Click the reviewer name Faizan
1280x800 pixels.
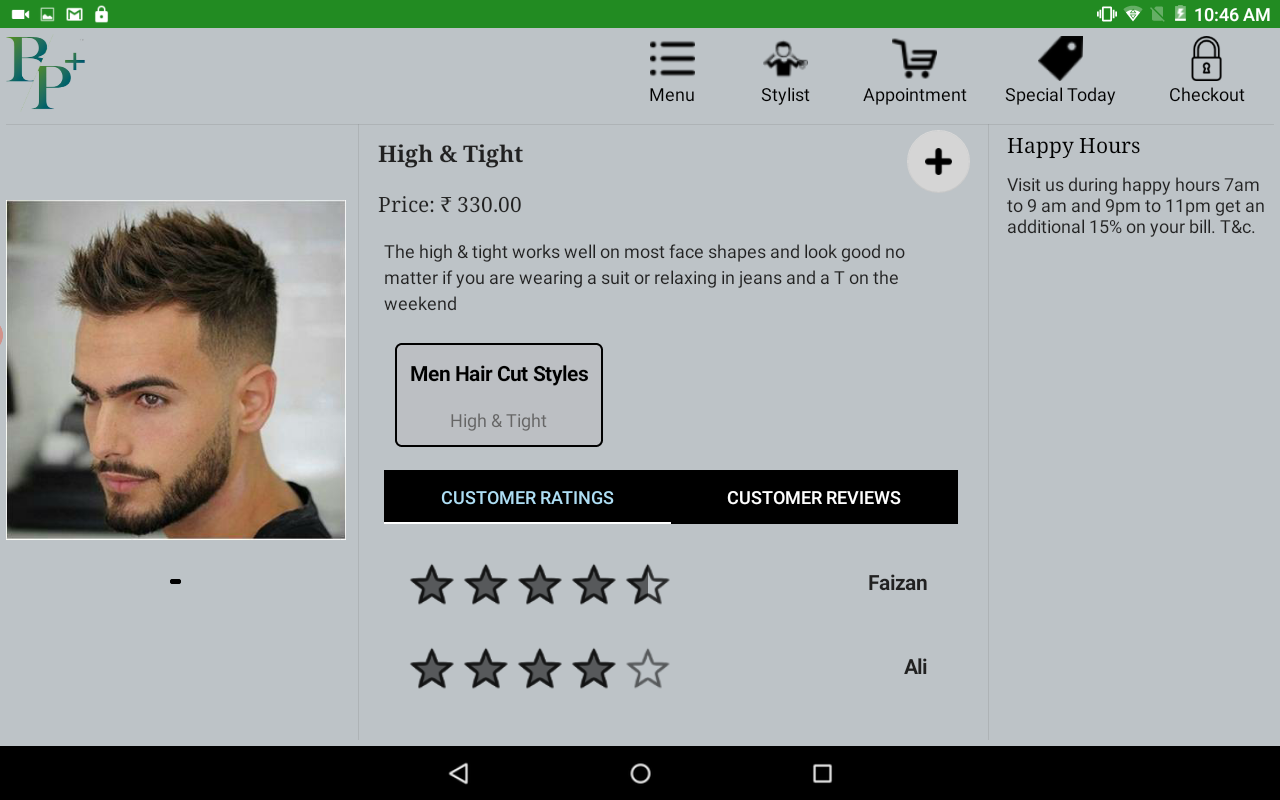click(897, 583)
